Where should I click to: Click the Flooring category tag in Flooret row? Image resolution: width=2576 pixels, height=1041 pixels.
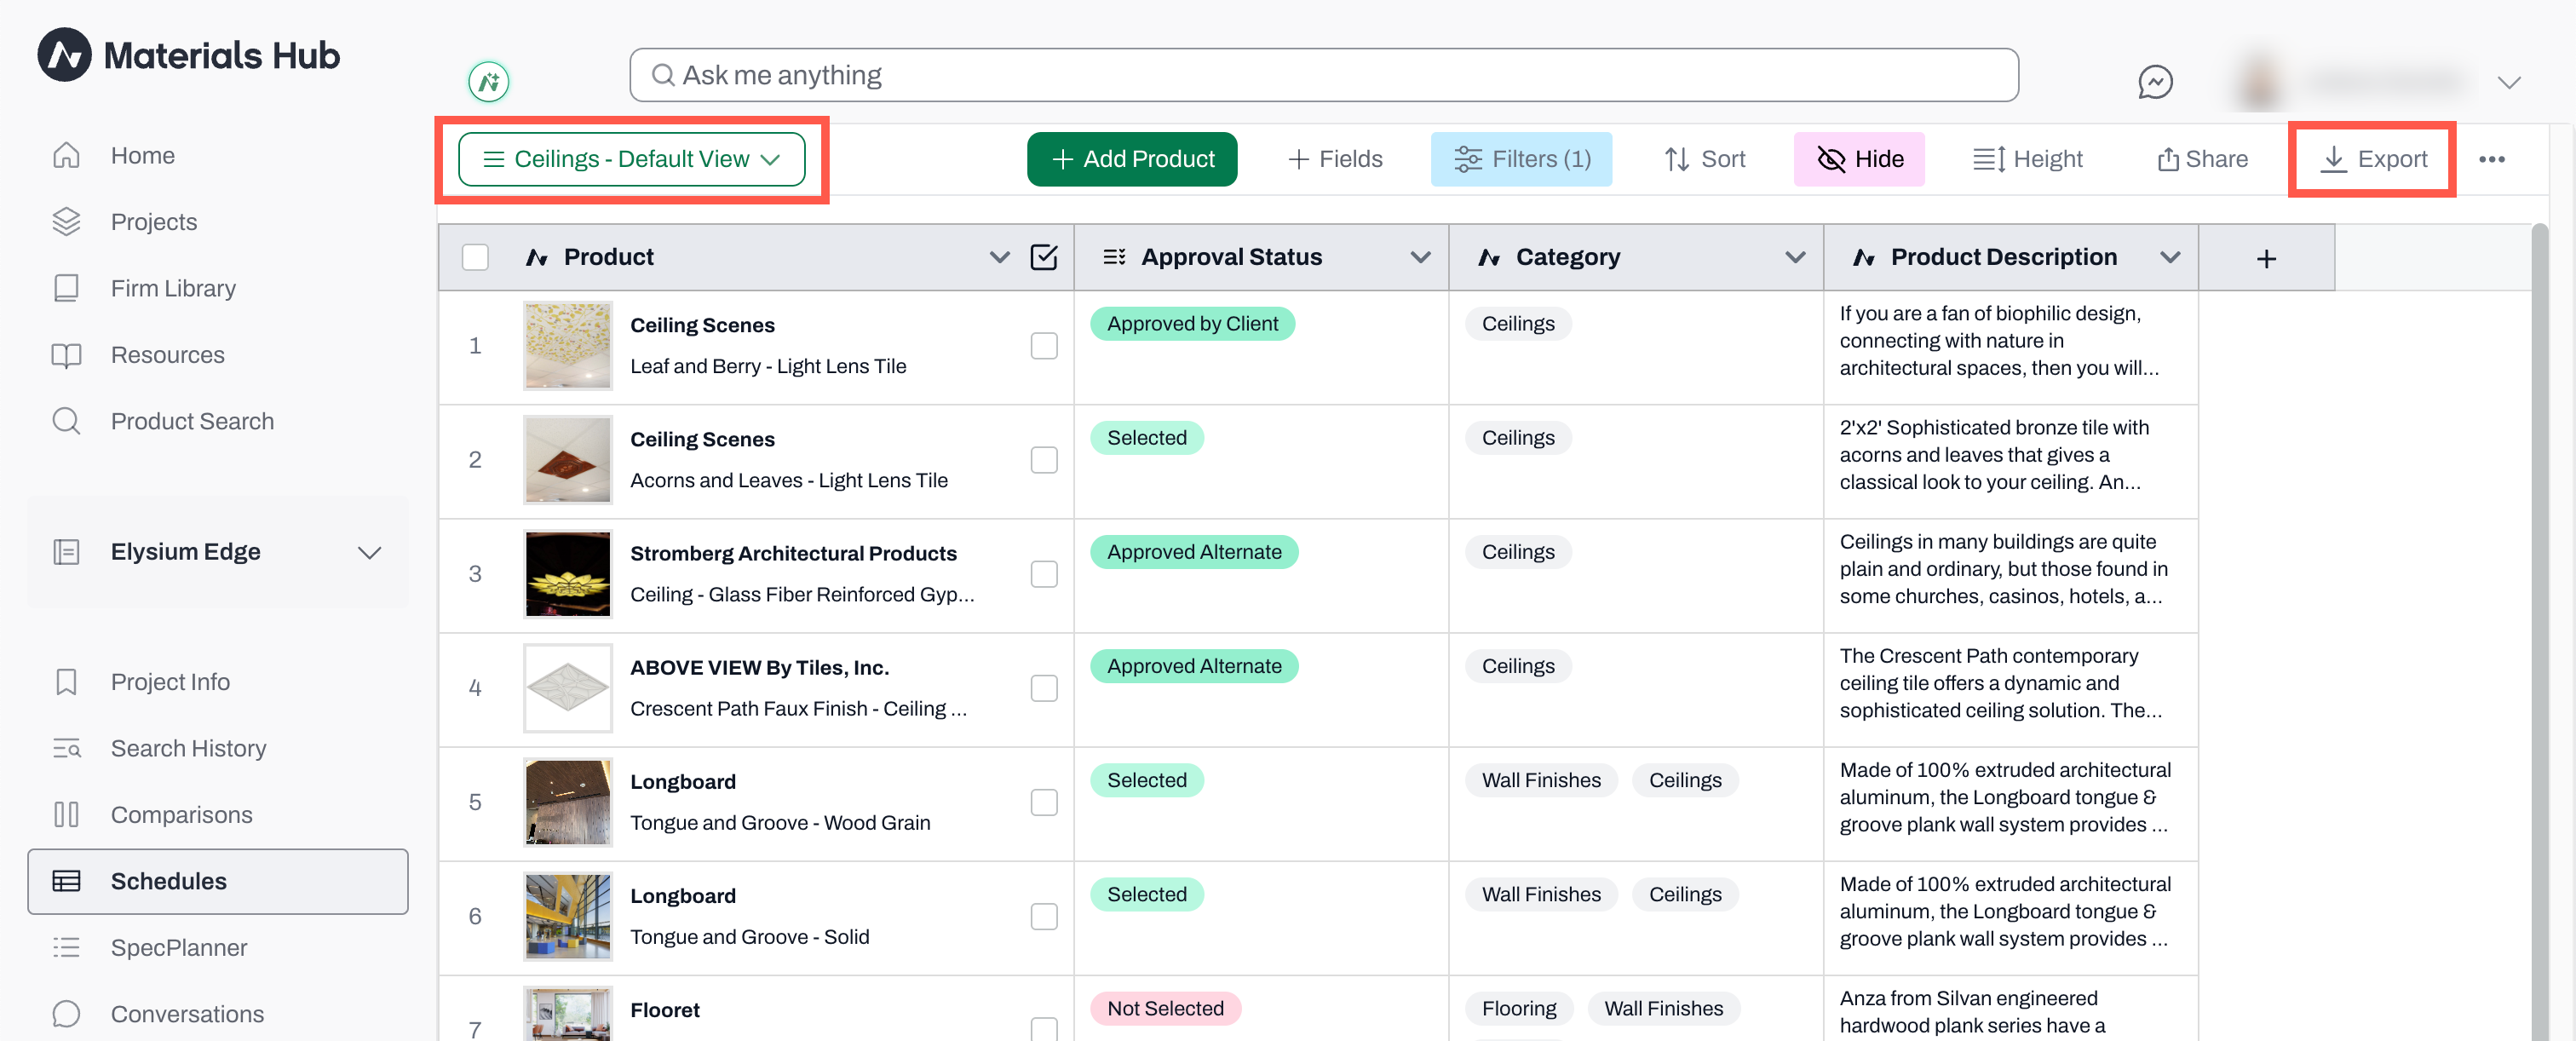(1518, 1008)
